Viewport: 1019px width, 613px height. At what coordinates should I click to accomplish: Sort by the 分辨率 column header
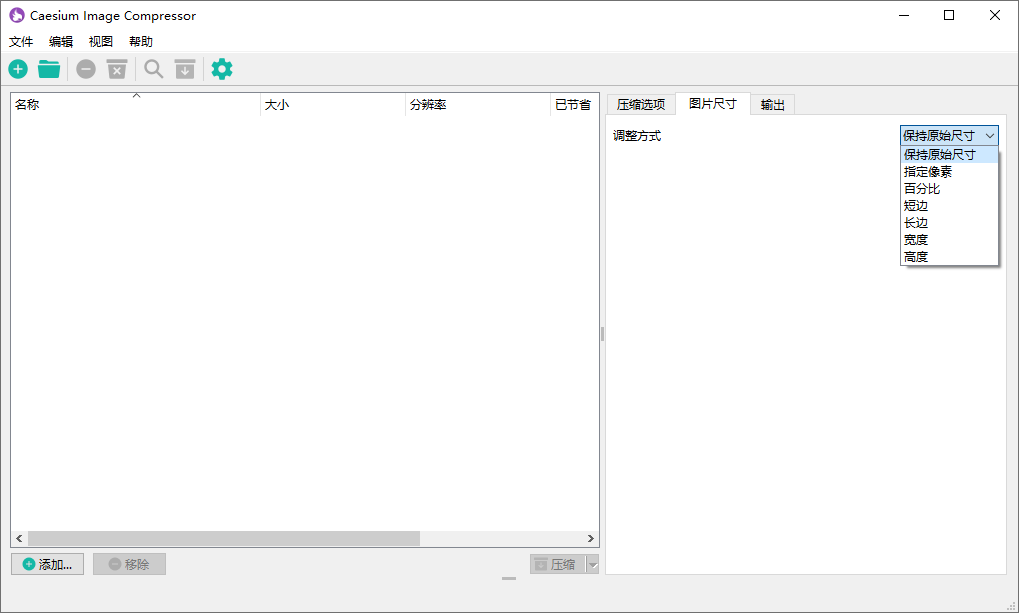[x=478, y=105]
